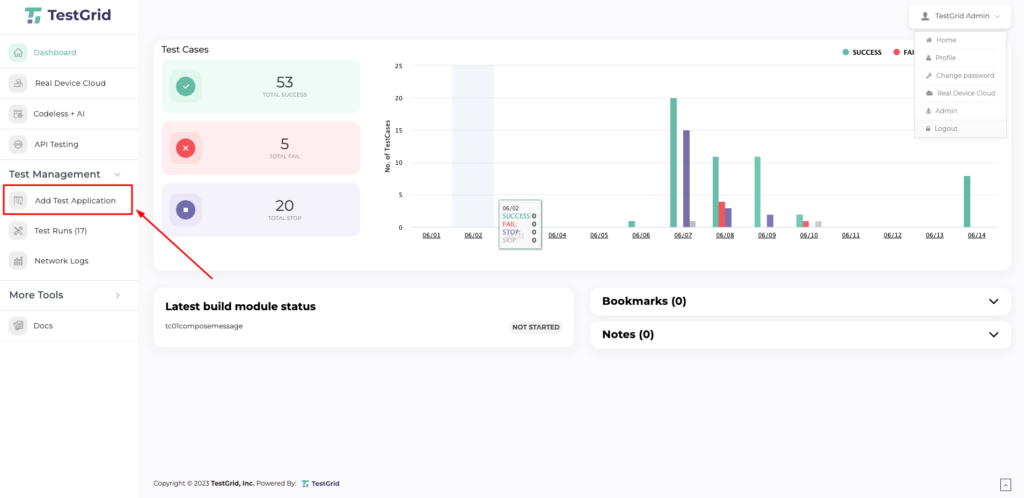The image size is (1024, 498).
Task: Click the 53 Total Success card
Action: pyautogui.click(x=261, y=86)
